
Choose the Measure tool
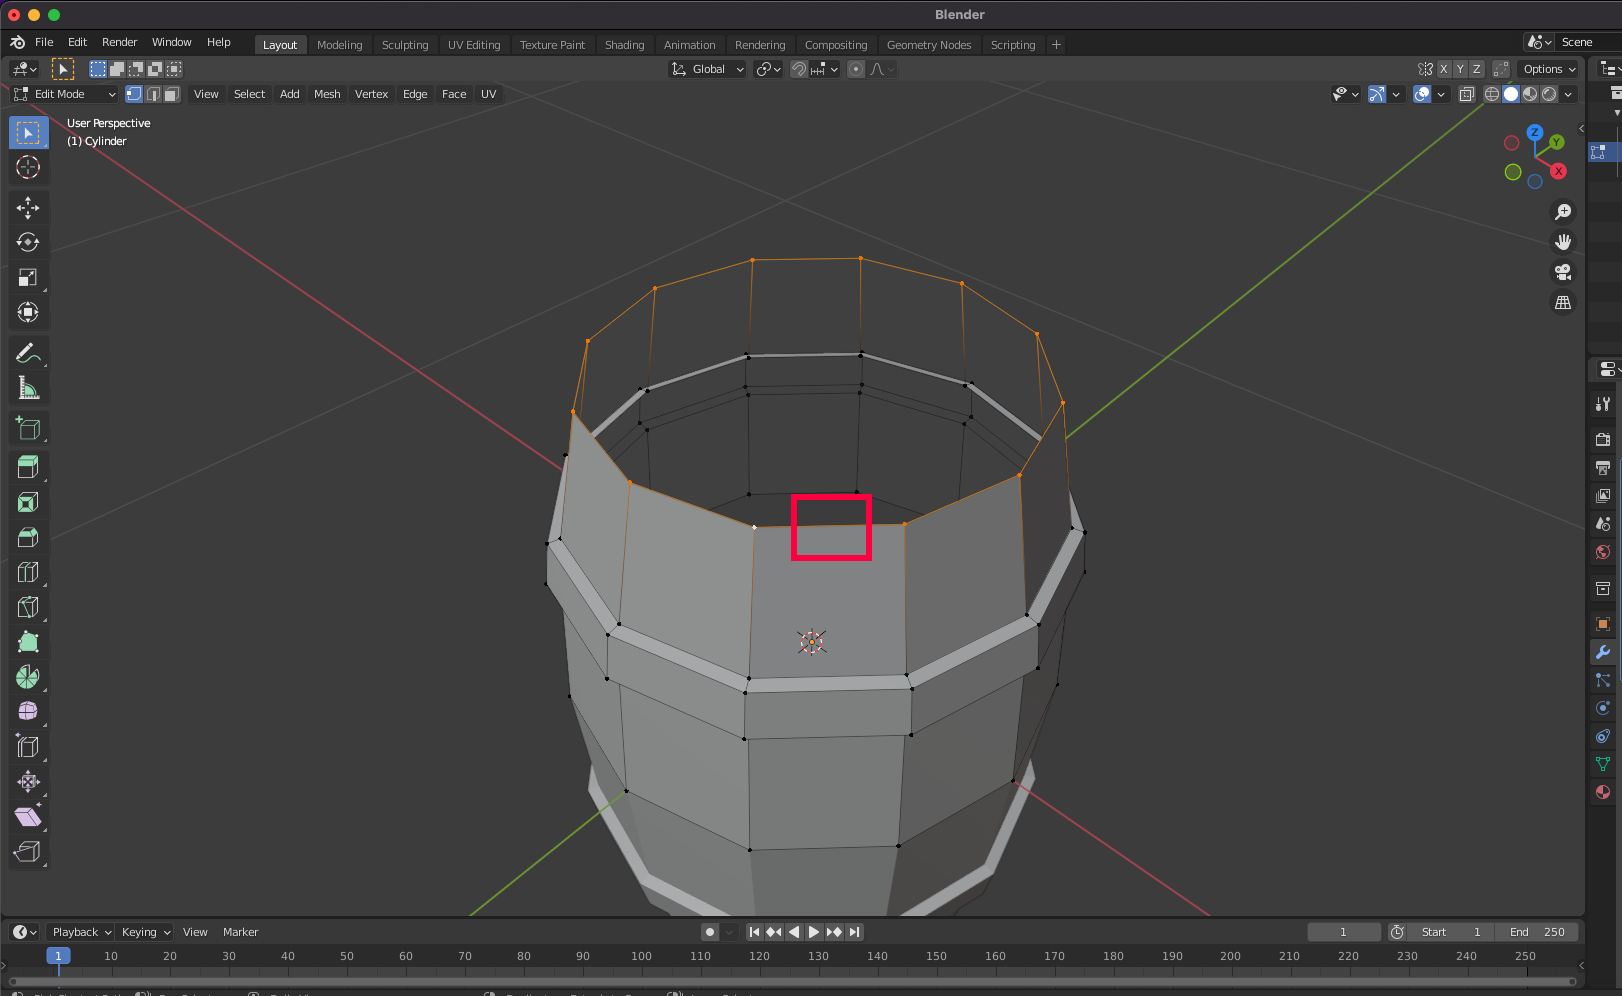tap(28, 388)
